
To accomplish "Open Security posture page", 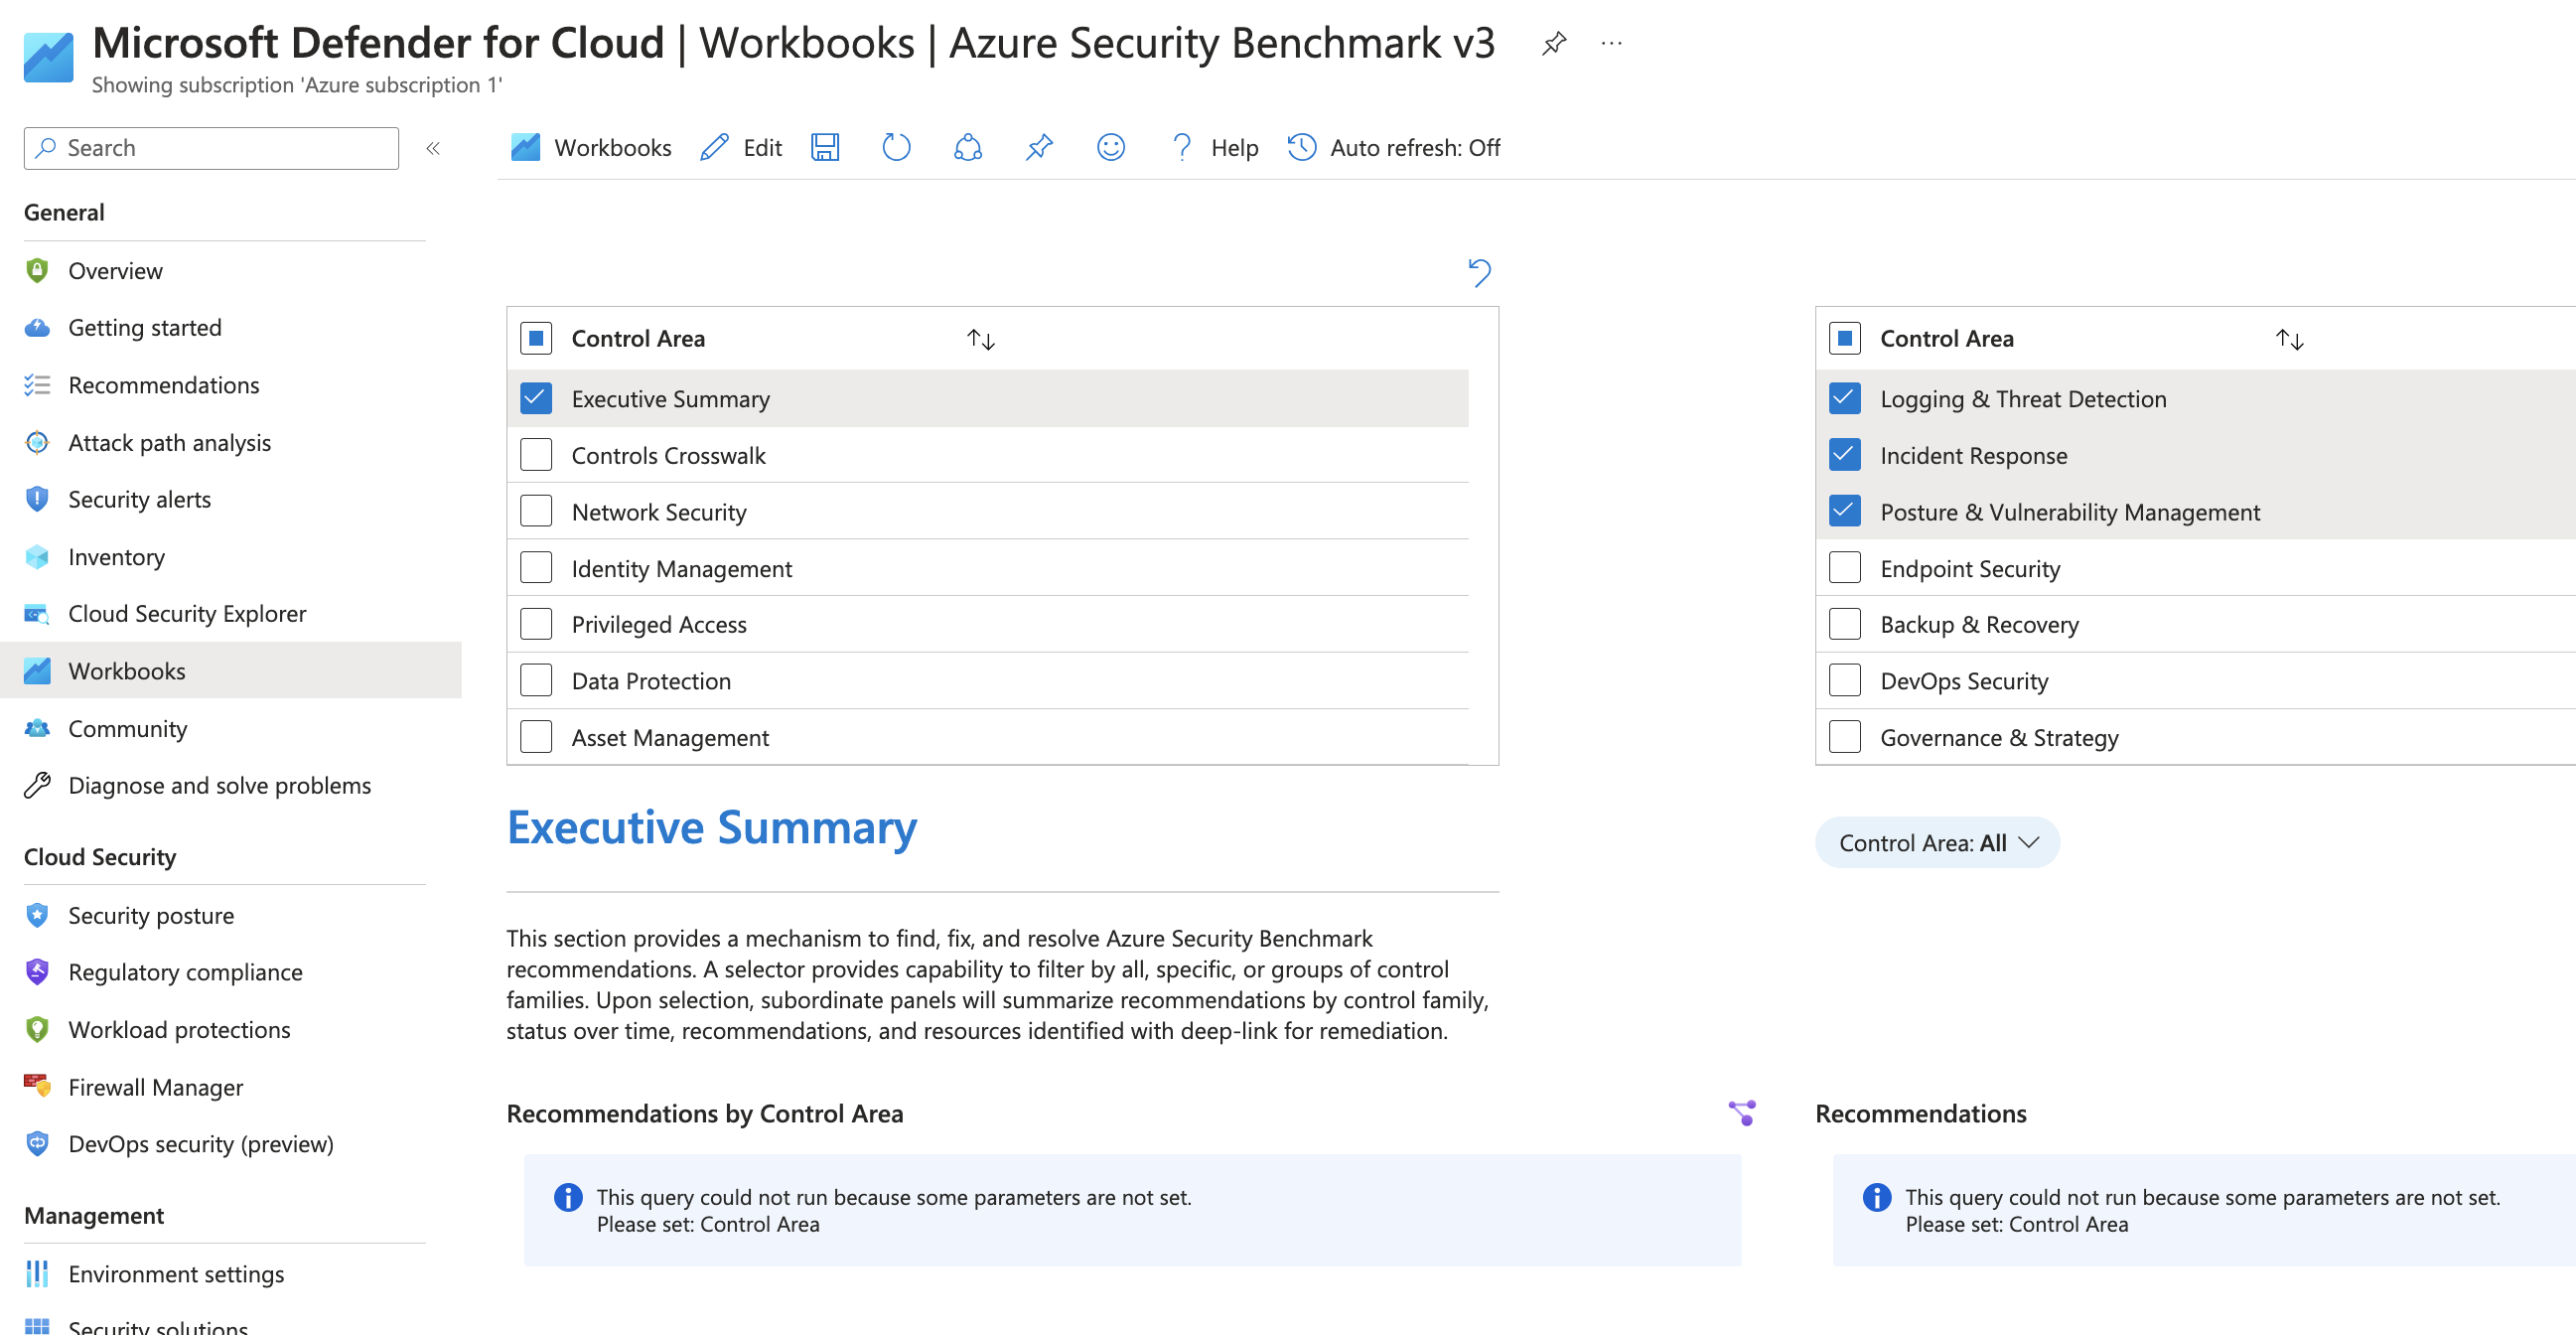I will tap(230, 916).
